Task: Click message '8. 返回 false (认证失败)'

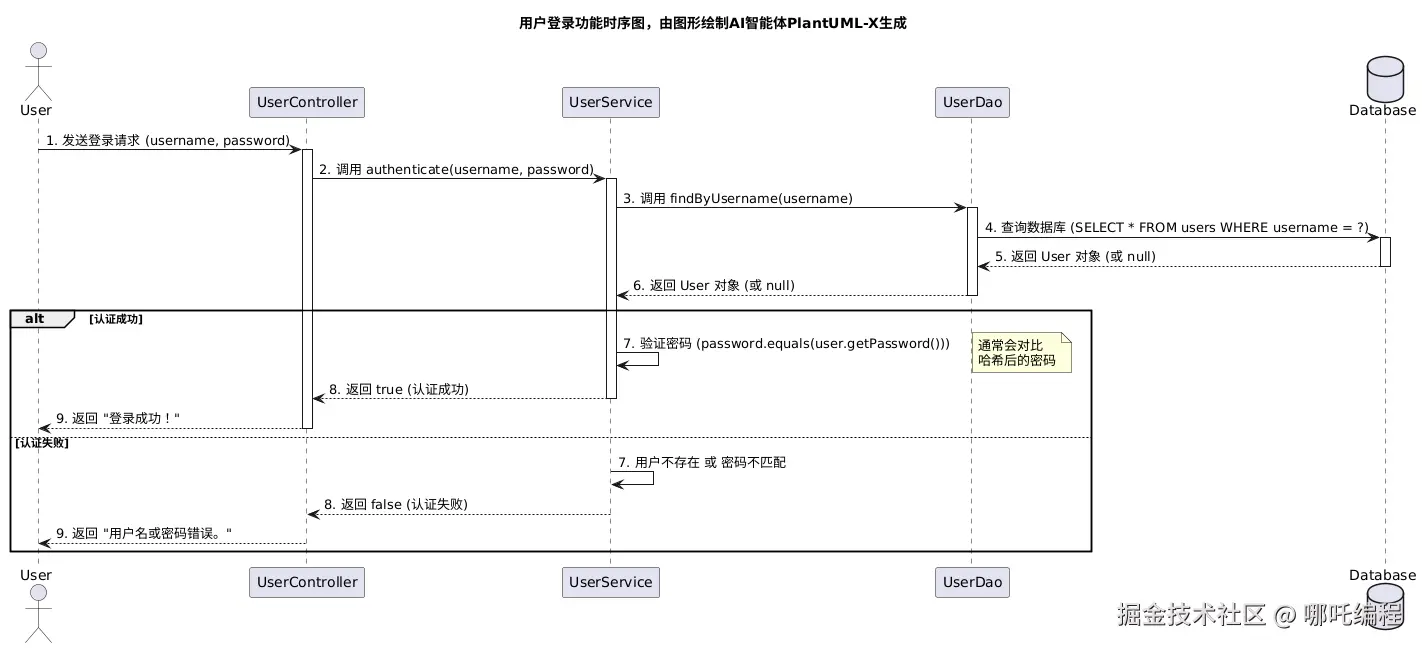Action: (x=395, y=505)
